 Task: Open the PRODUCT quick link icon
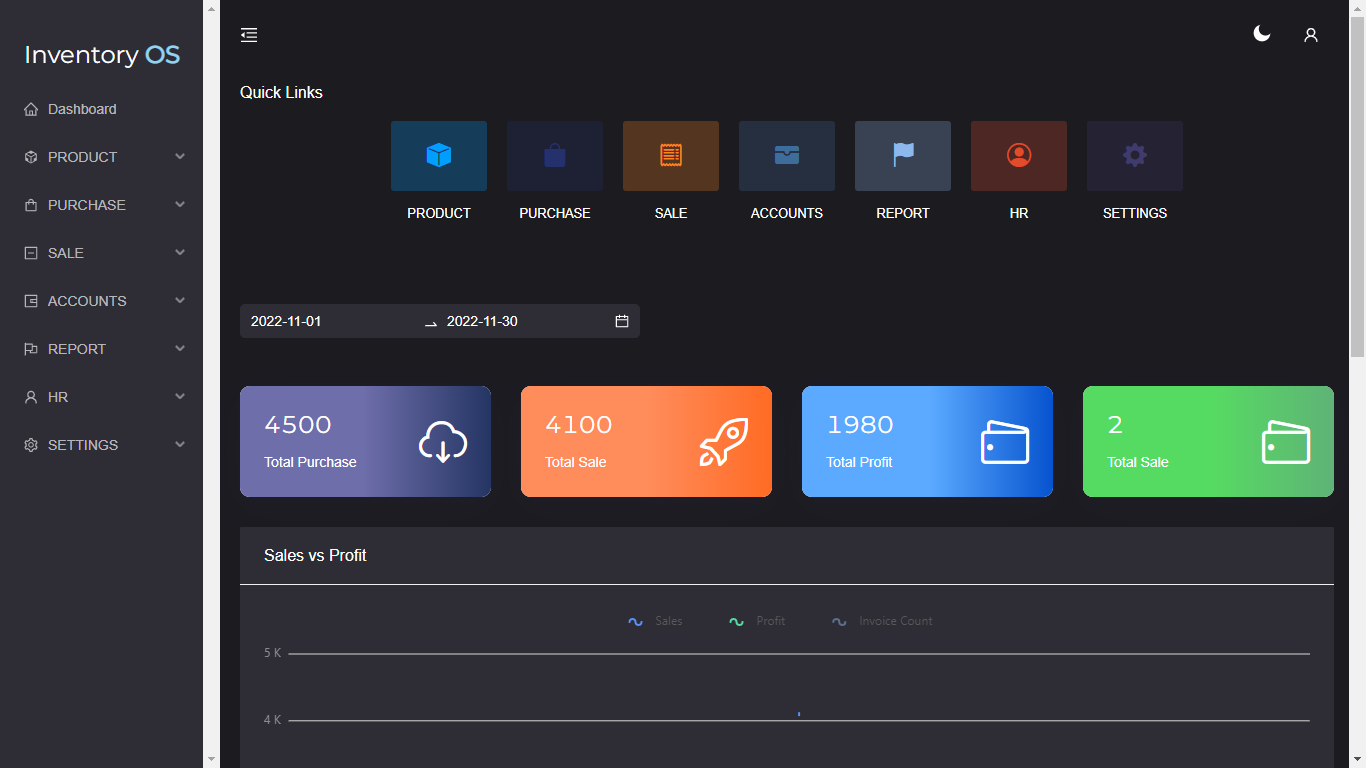pos(438,155)
